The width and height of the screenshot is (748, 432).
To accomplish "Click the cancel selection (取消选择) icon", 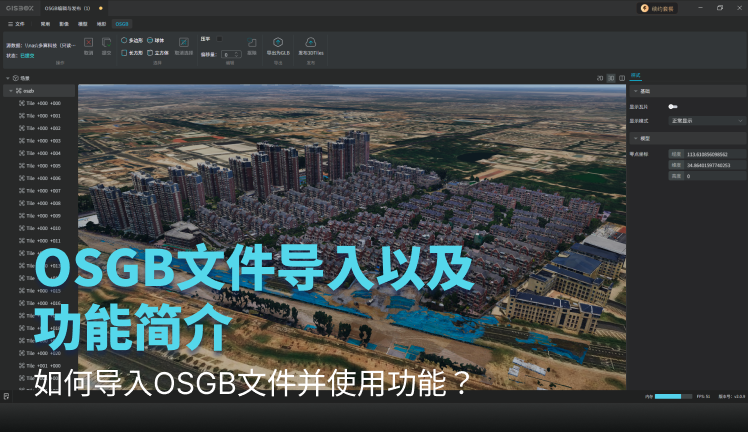I will 184,43.
